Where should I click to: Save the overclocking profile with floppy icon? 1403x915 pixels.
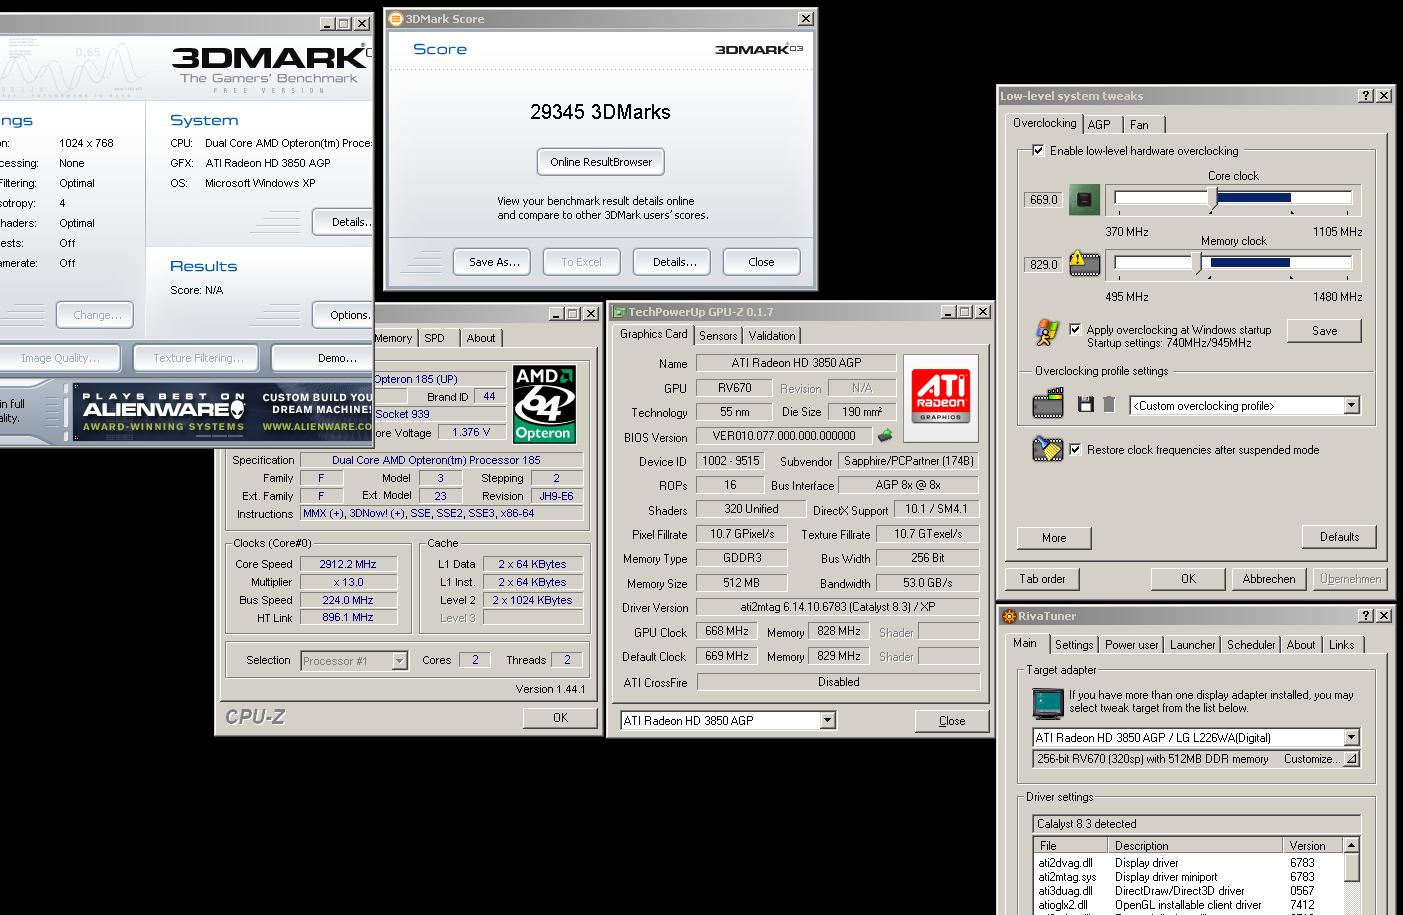click(1086, 405)
